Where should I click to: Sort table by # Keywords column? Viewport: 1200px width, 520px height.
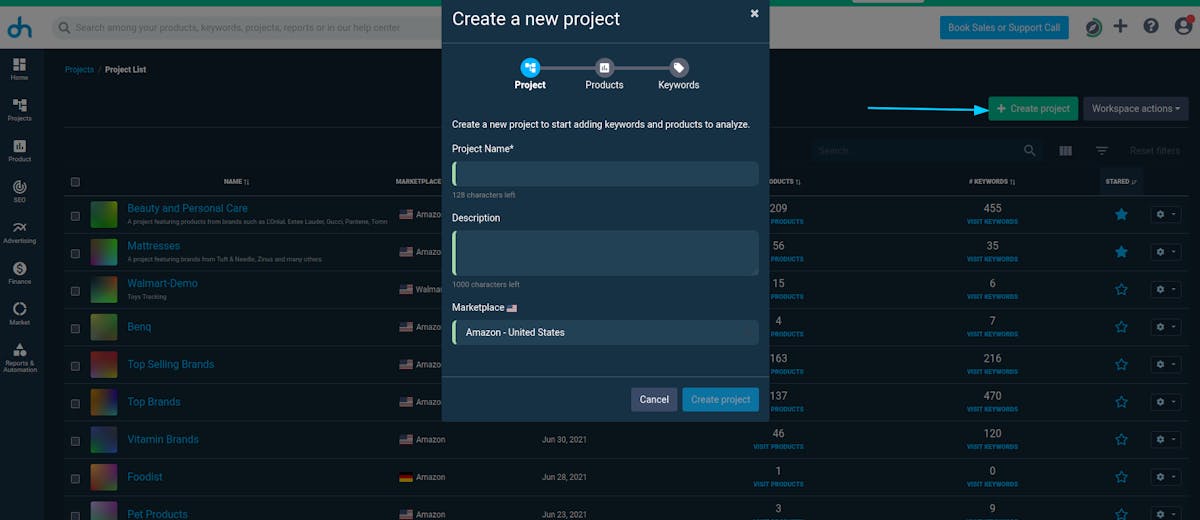tap(992, 182)
